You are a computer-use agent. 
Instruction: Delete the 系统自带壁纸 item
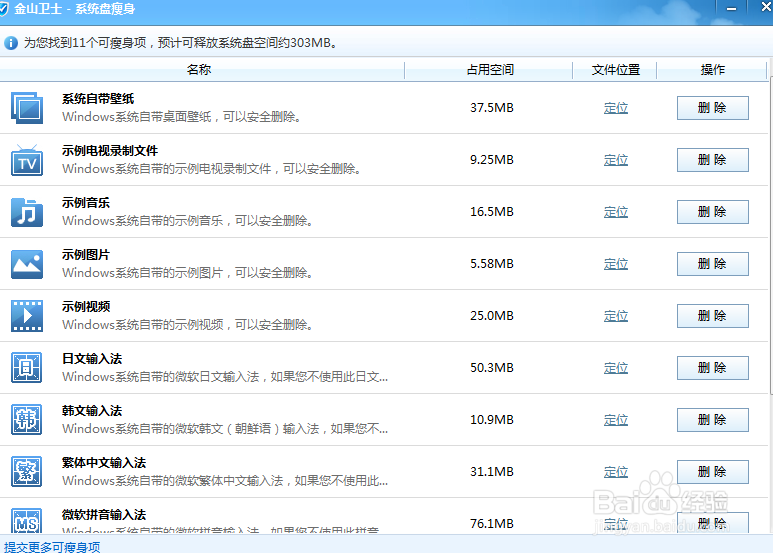click(x=712, y=108)
